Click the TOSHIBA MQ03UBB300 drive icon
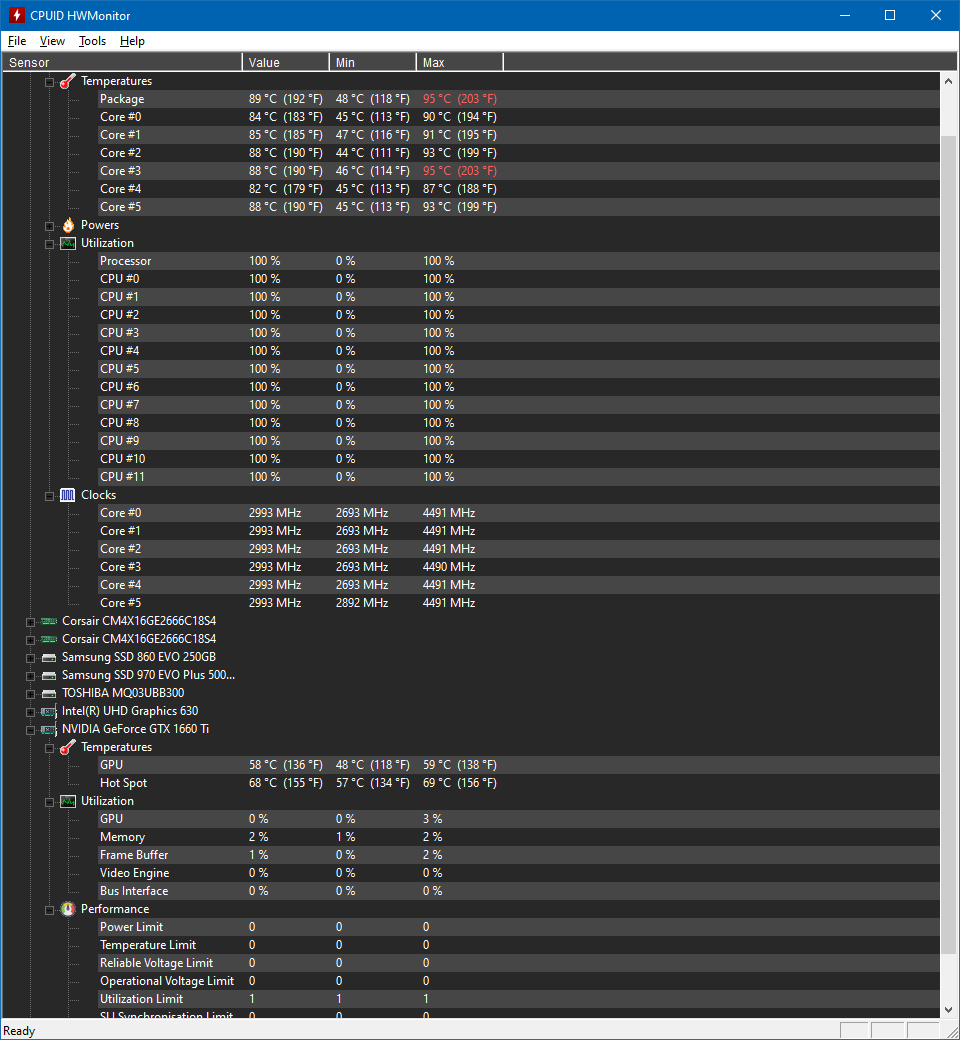Viewport: 960px width, 1040px height. click(48, 693)
